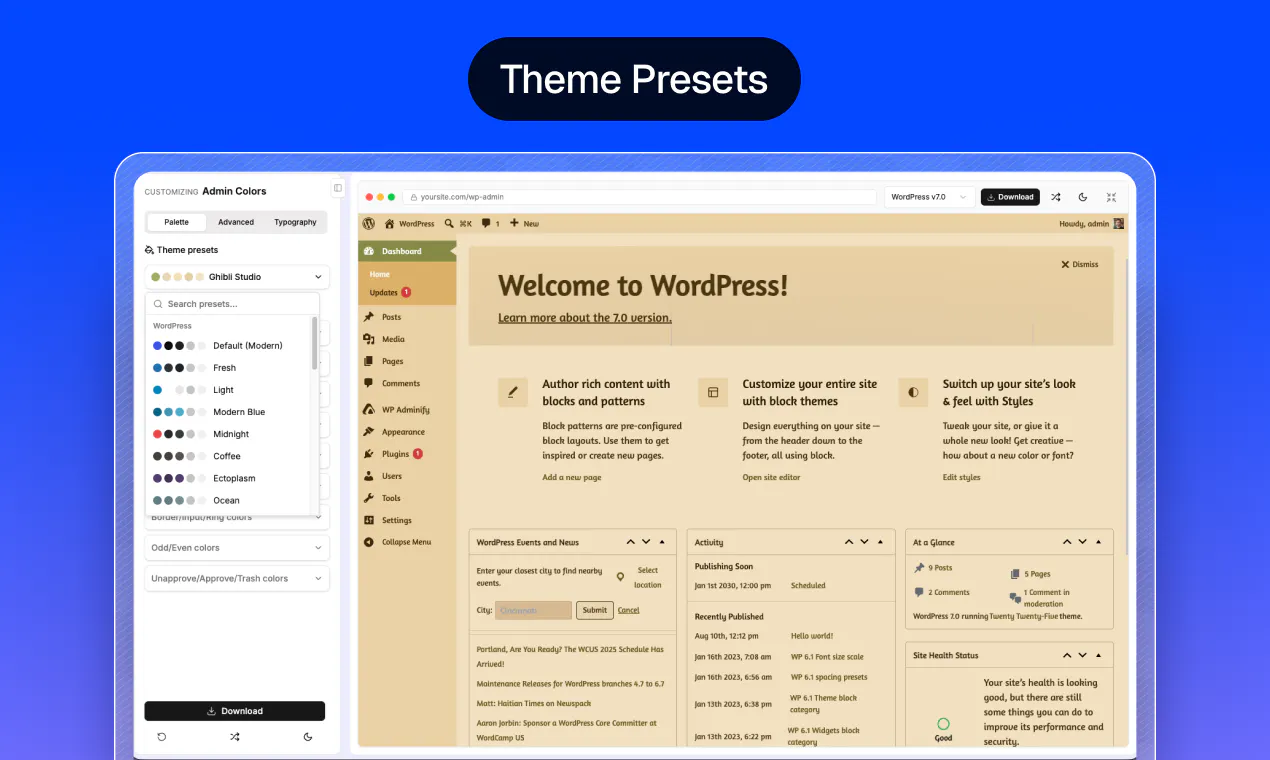Screen dimensions: 1270x760
Task: Open the Ghibli Studio preset dropdown
Action: [237, 277]
